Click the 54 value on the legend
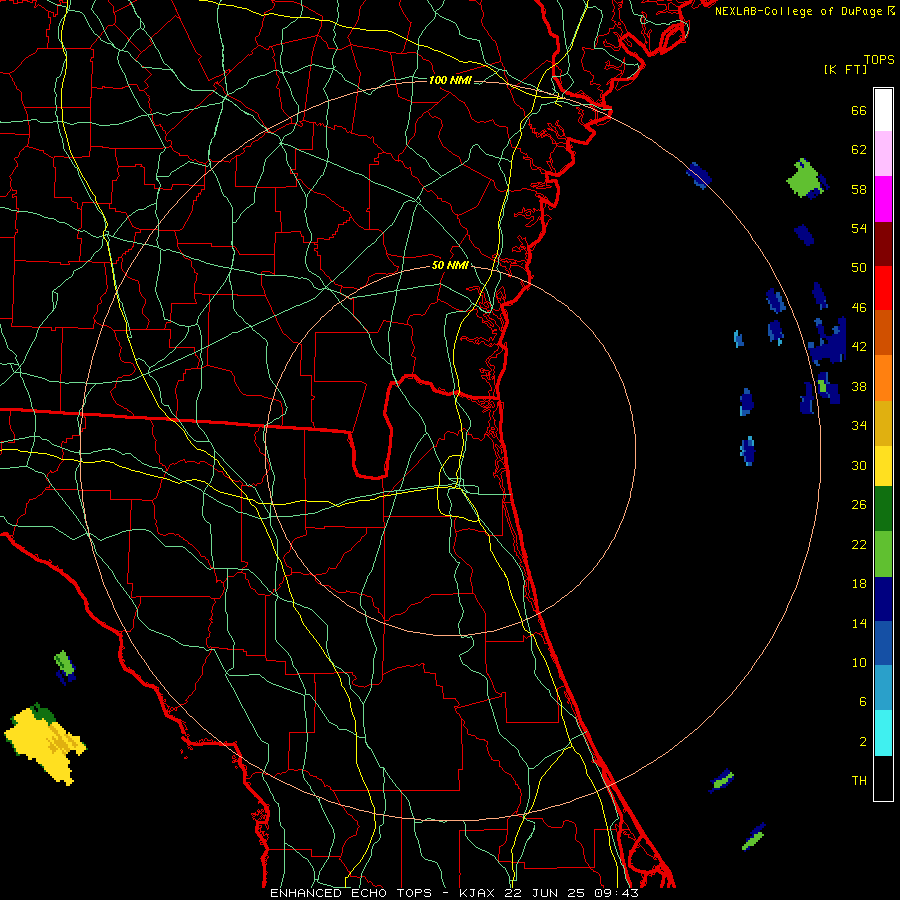Viewport: 900px width, 900px height. point(859,228)
